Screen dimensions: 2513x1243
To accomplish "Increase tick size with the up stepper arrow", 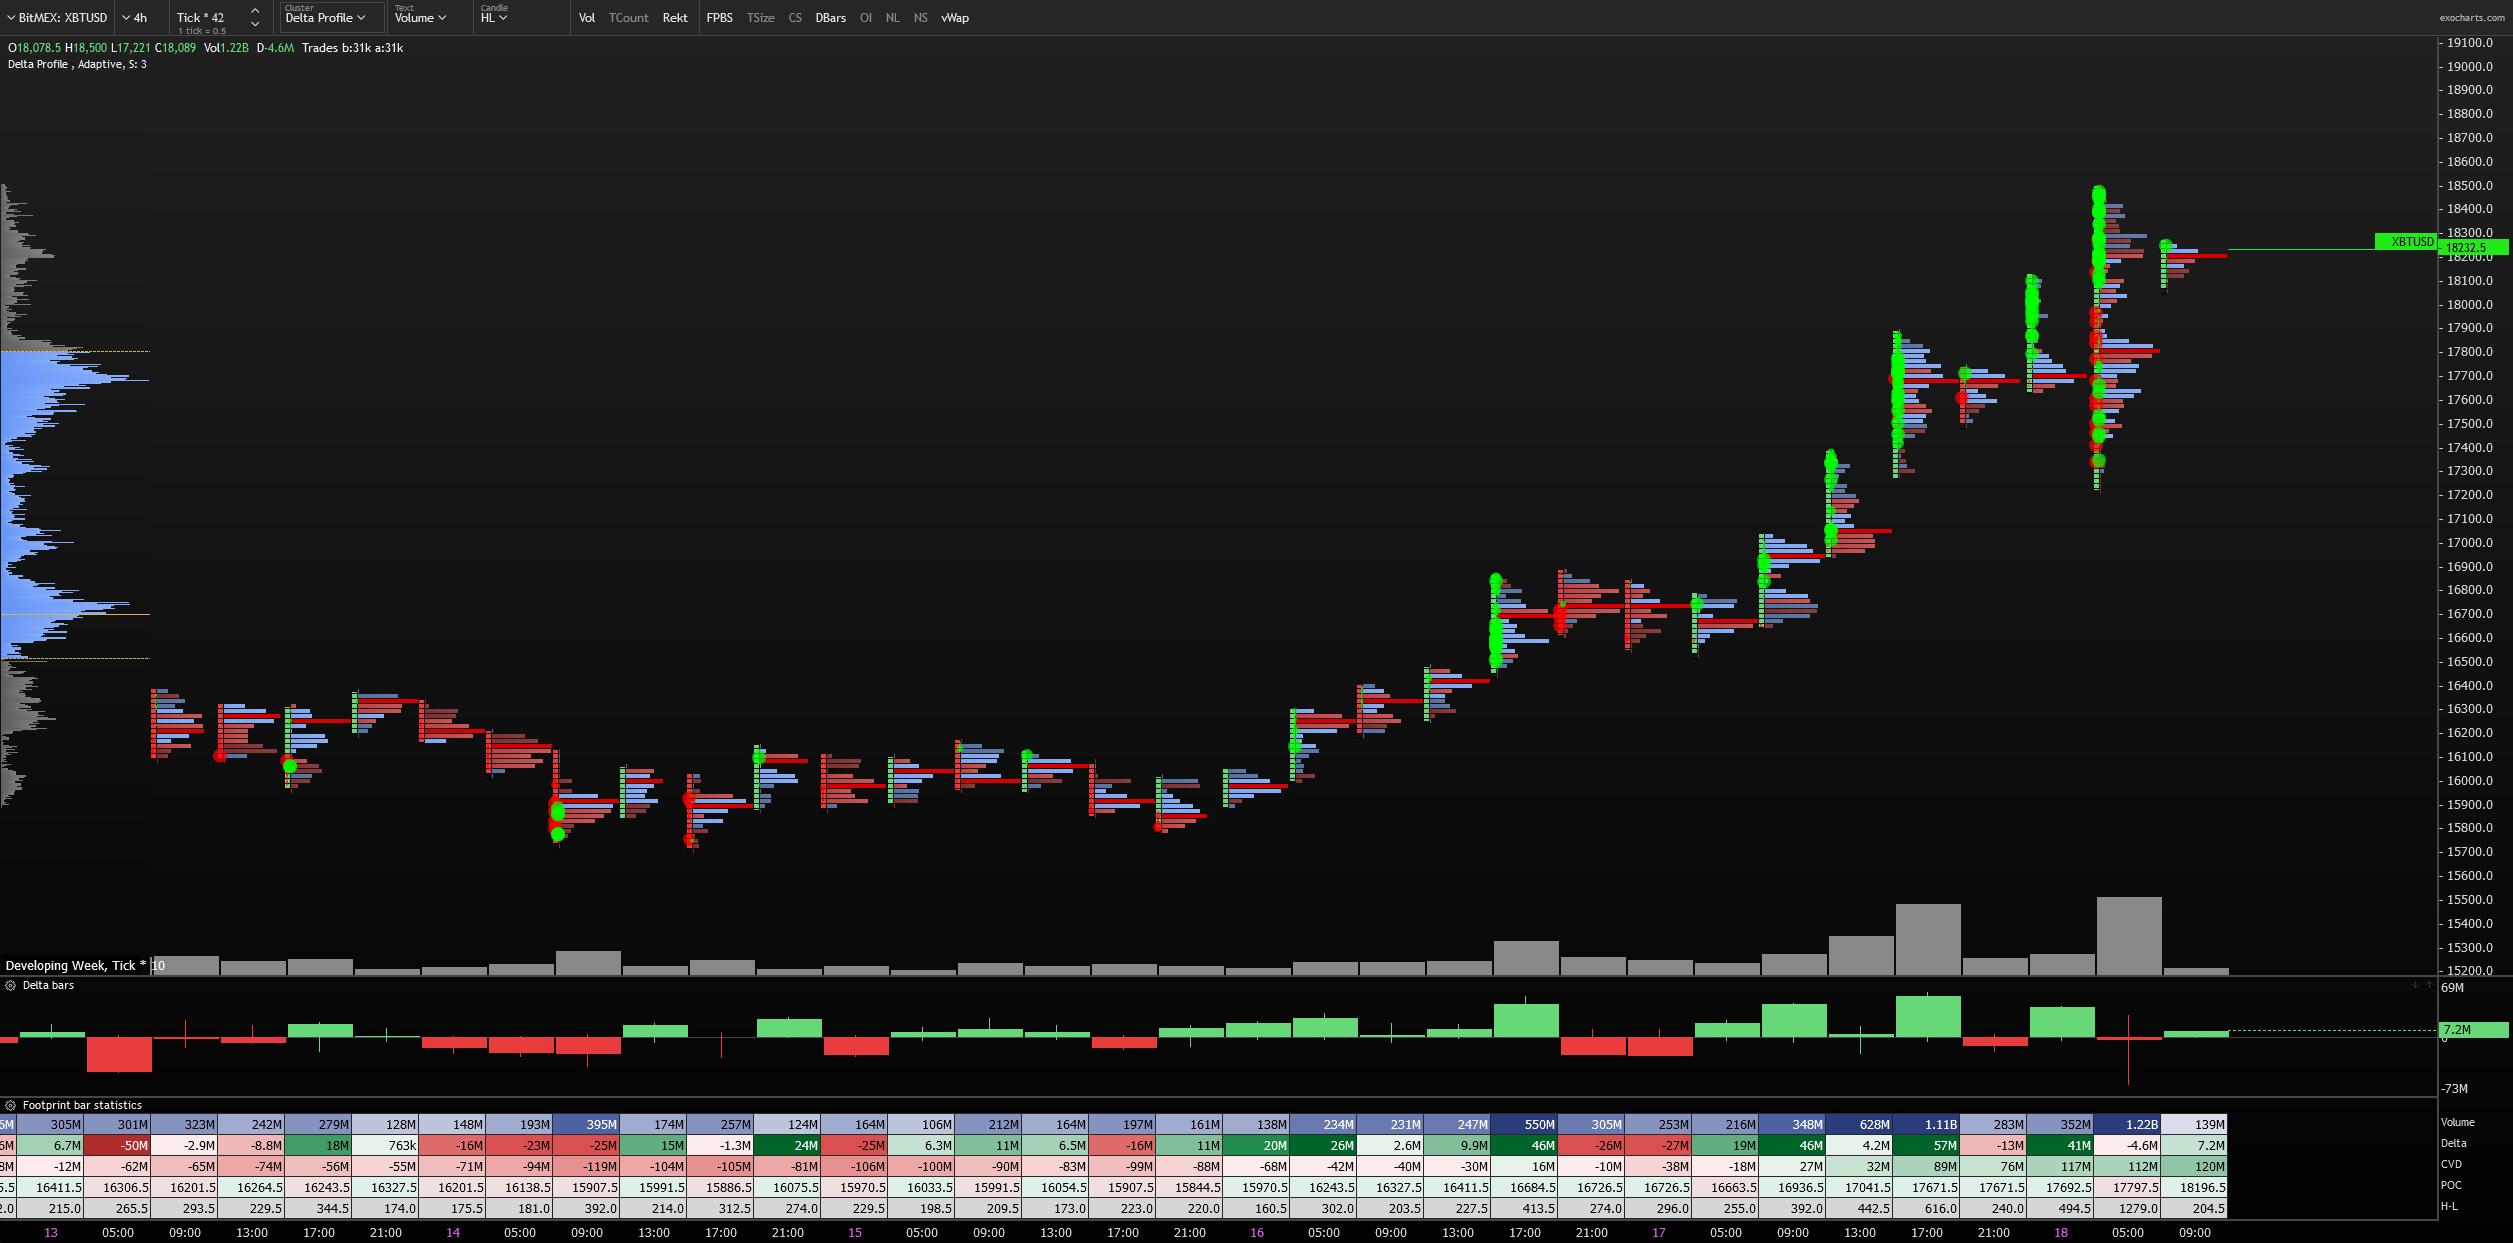I will pos(256,12).
